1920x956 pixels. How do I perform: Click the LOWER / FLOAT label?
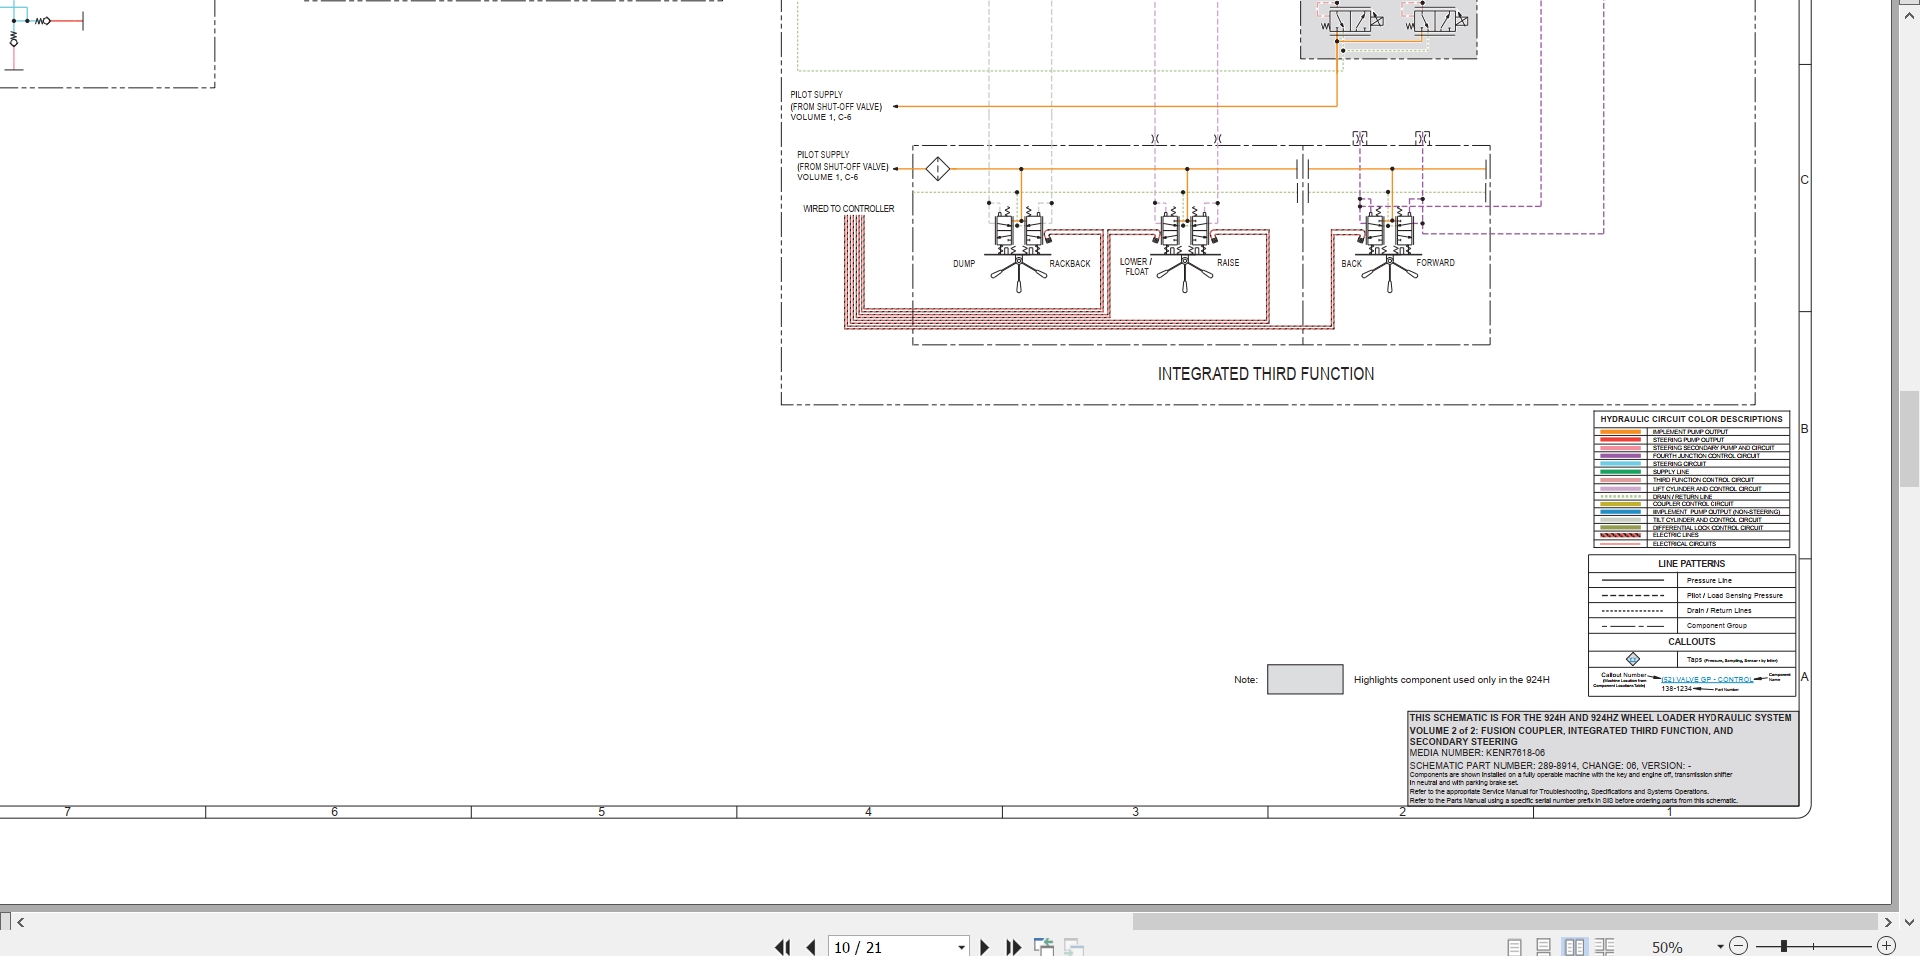point(1136,267)
